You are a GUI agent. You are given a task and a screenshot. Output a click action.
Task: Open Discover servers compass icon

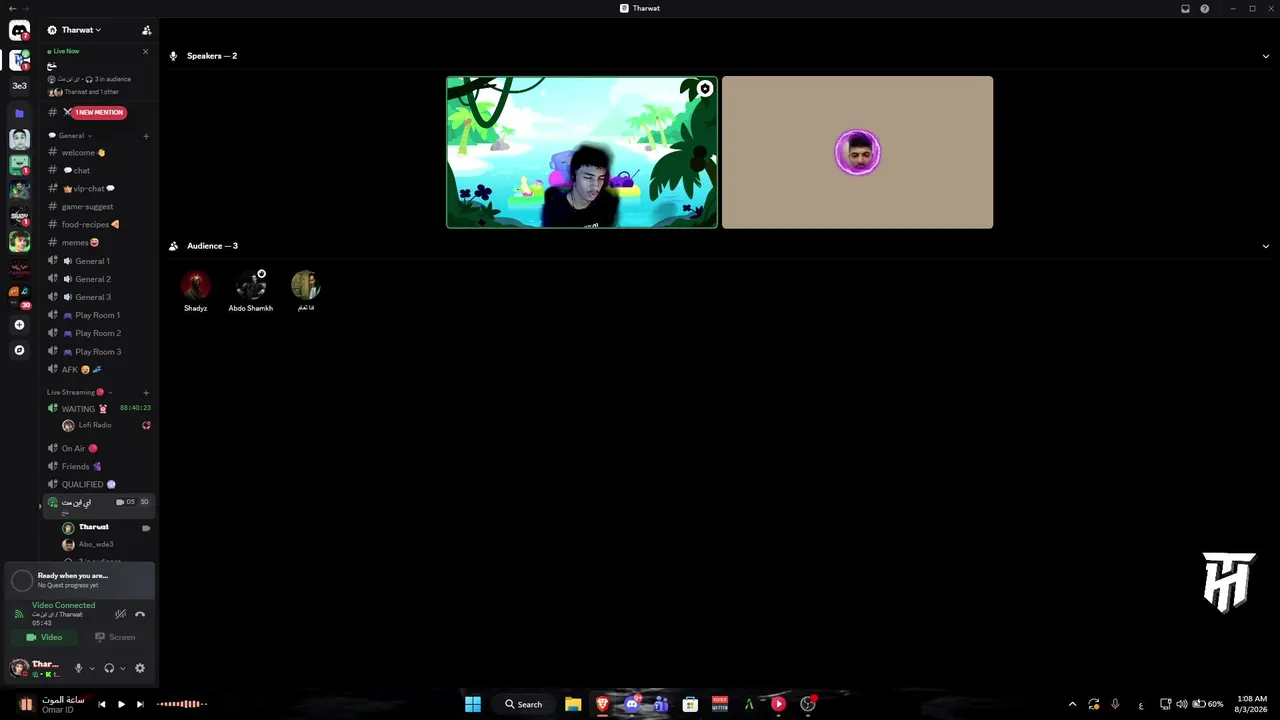point(19,350)
